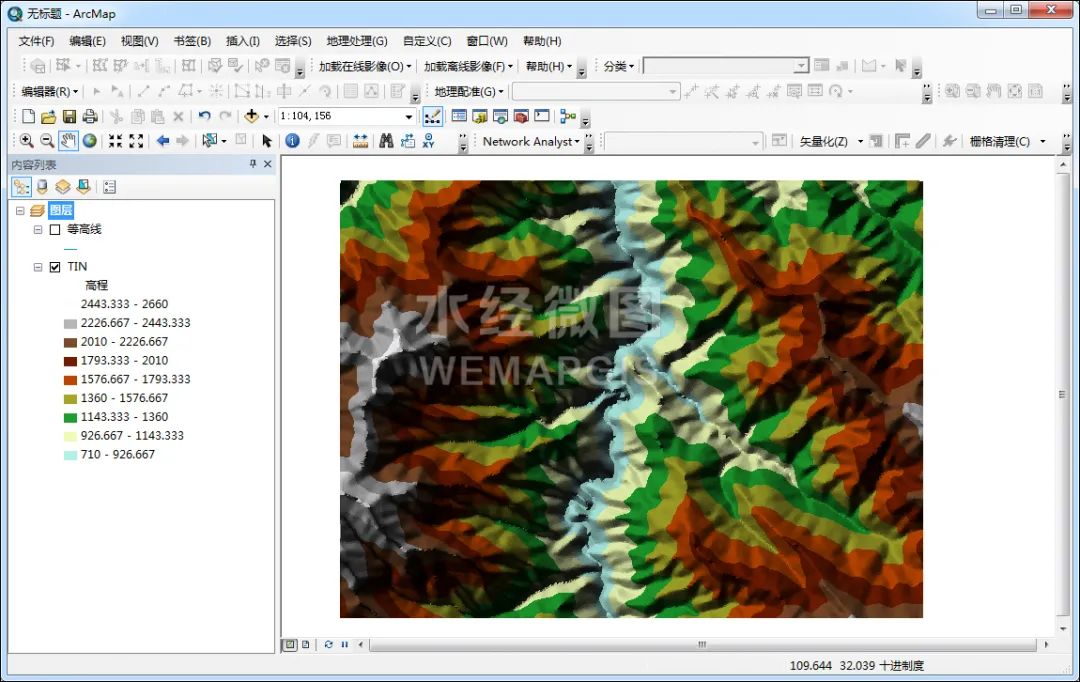Choose the Select Elements arrow tool
Image resolution: width=1080 pixels, height=682 pixels.
pyautogui.click(x=267, y=141)
